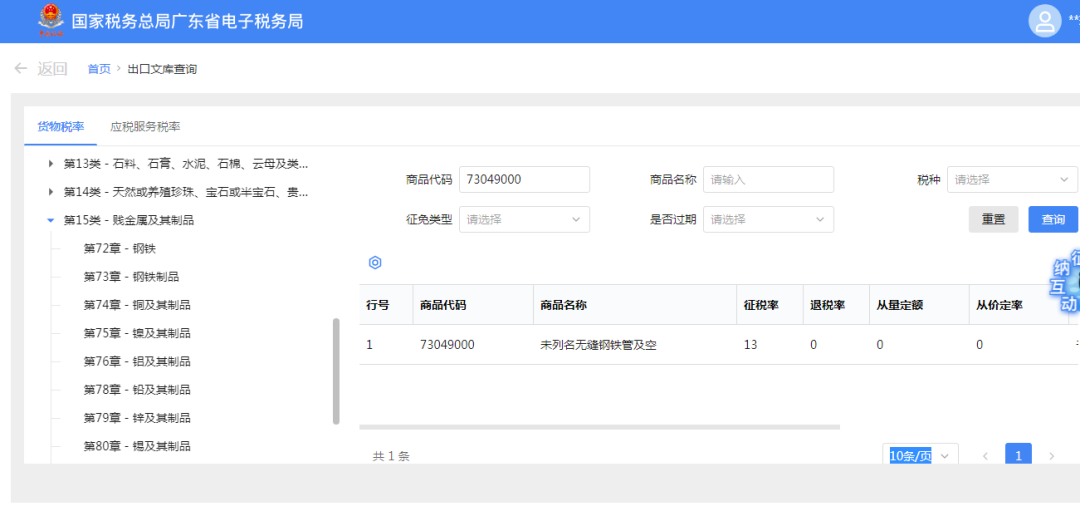Open the 是否过期 dropdown
Viewport: 1080px width, 511px height.
[768, 220]
